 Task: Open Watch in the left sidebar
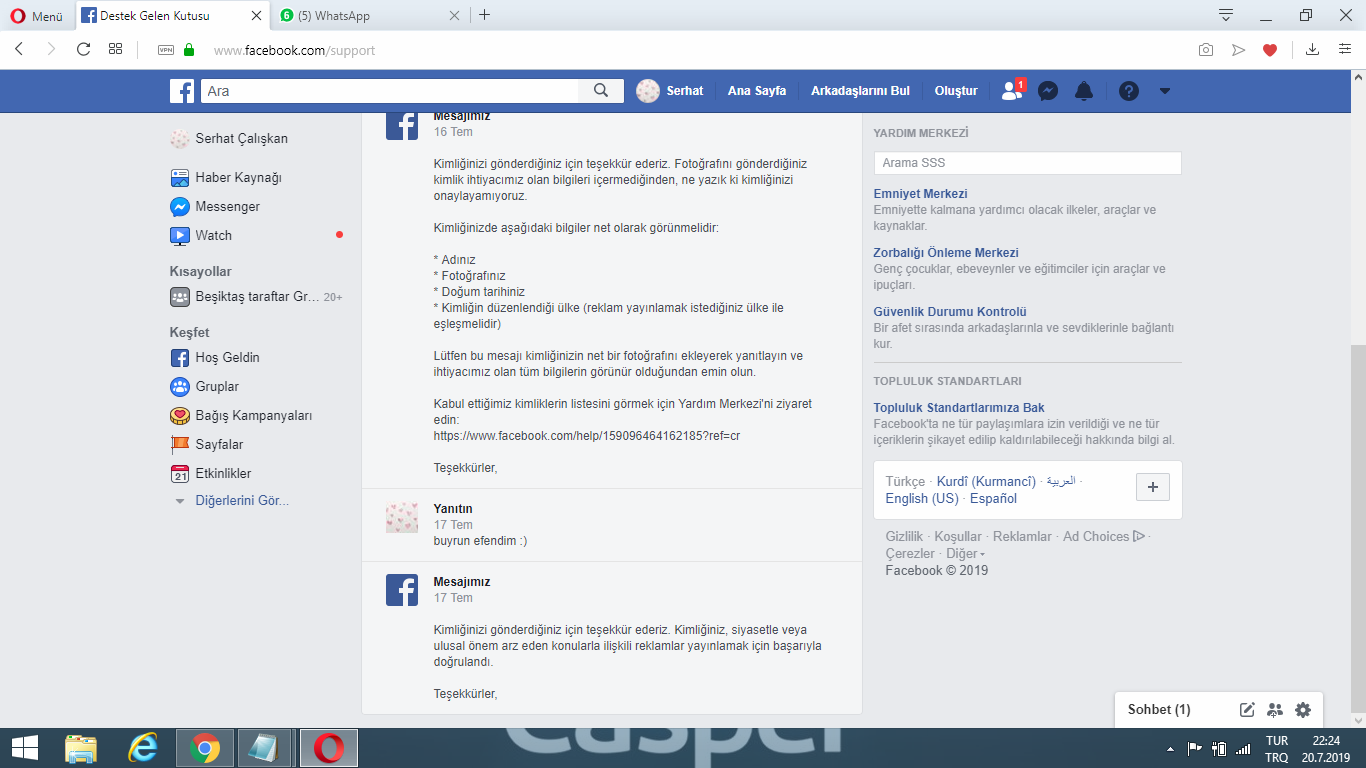tap(201, 236)
